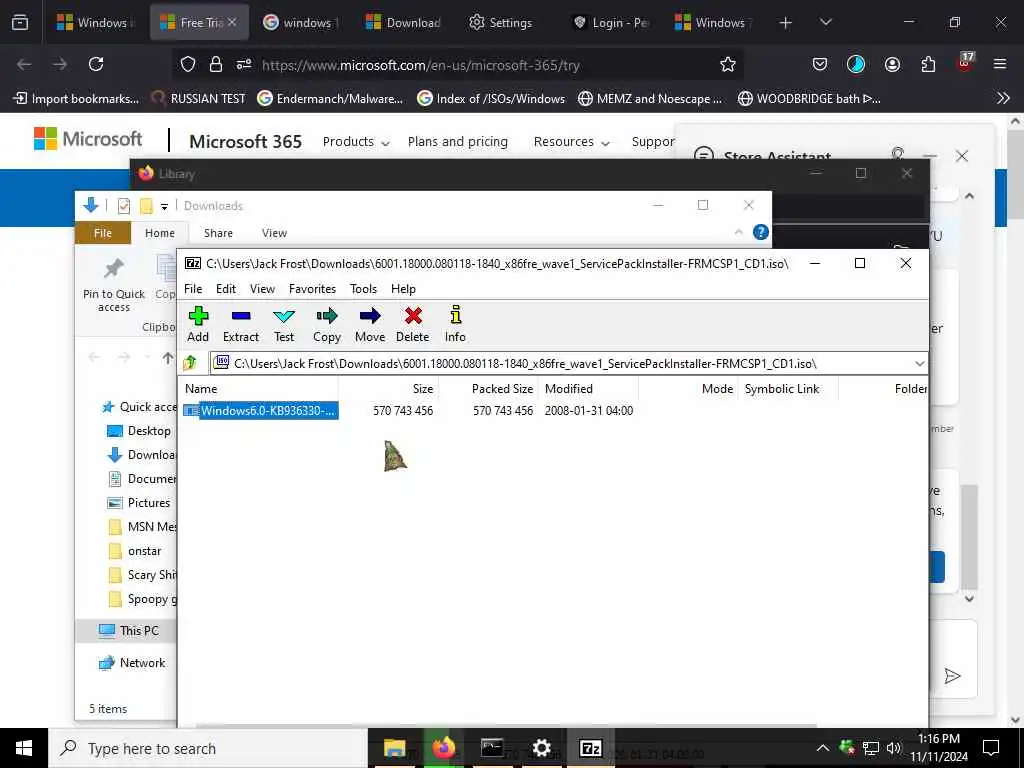Switch to the Share ribbon tab in Explorer
Image resolution: width=1024 pixels, height=768 pixels.
click(218, 233)
